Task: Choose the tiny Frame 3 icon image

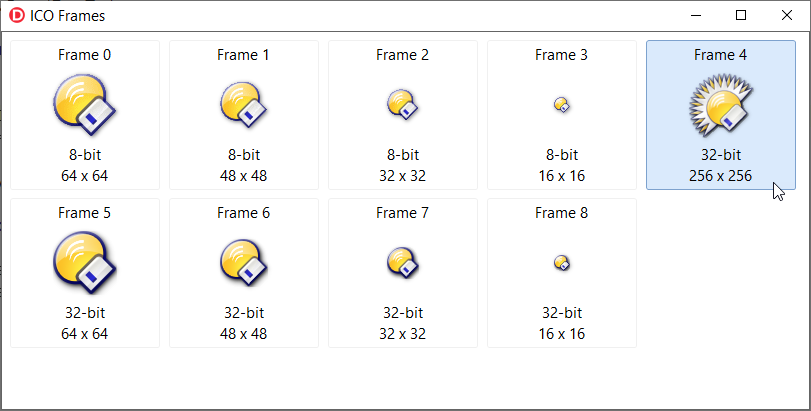Action: pos(562,105)
